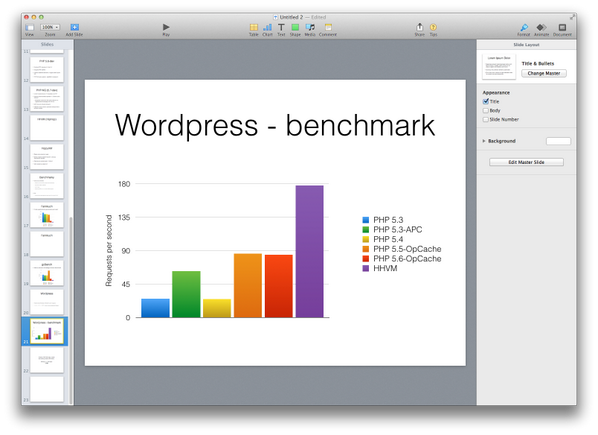Viewport: 598px width, 435px height.
Task: Select slide 17 thumbnail with chart
Action: pyautogui.click(x=47, y=215)
